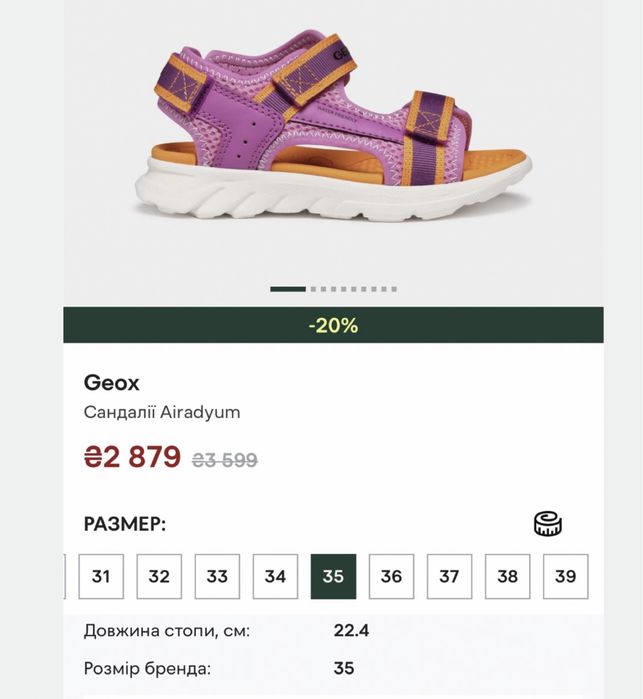
Task: Jump to the last carousel image dot
Action: pos(394,289)
